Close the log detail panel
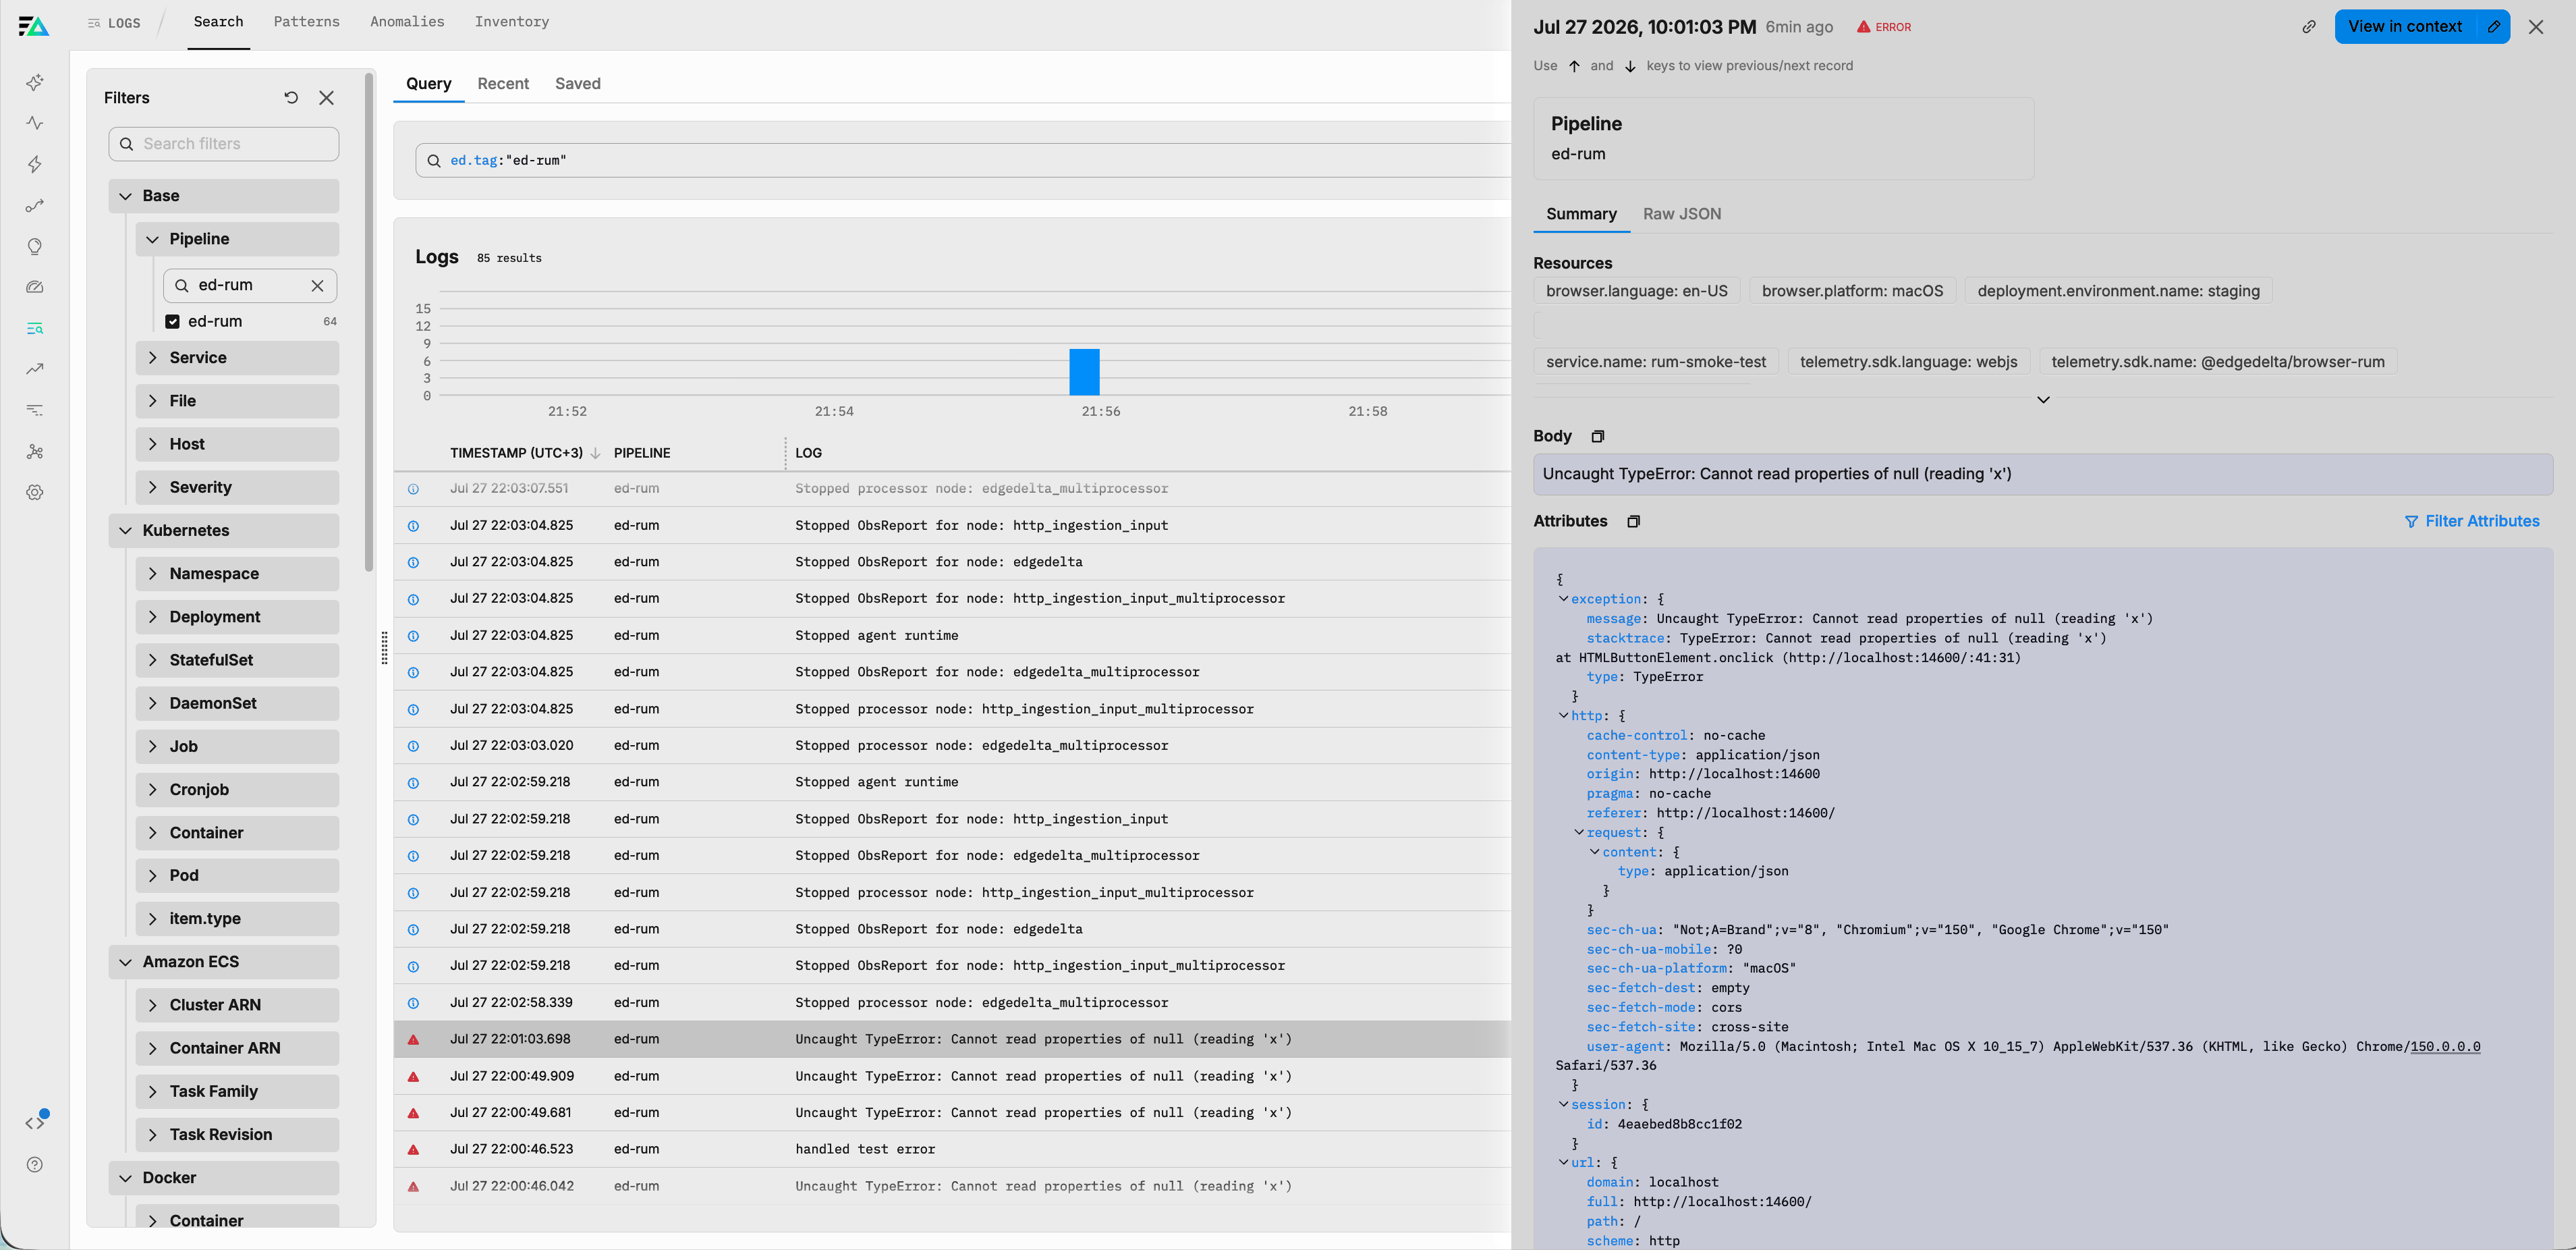2576x1250 pixels. [2536, 27]
